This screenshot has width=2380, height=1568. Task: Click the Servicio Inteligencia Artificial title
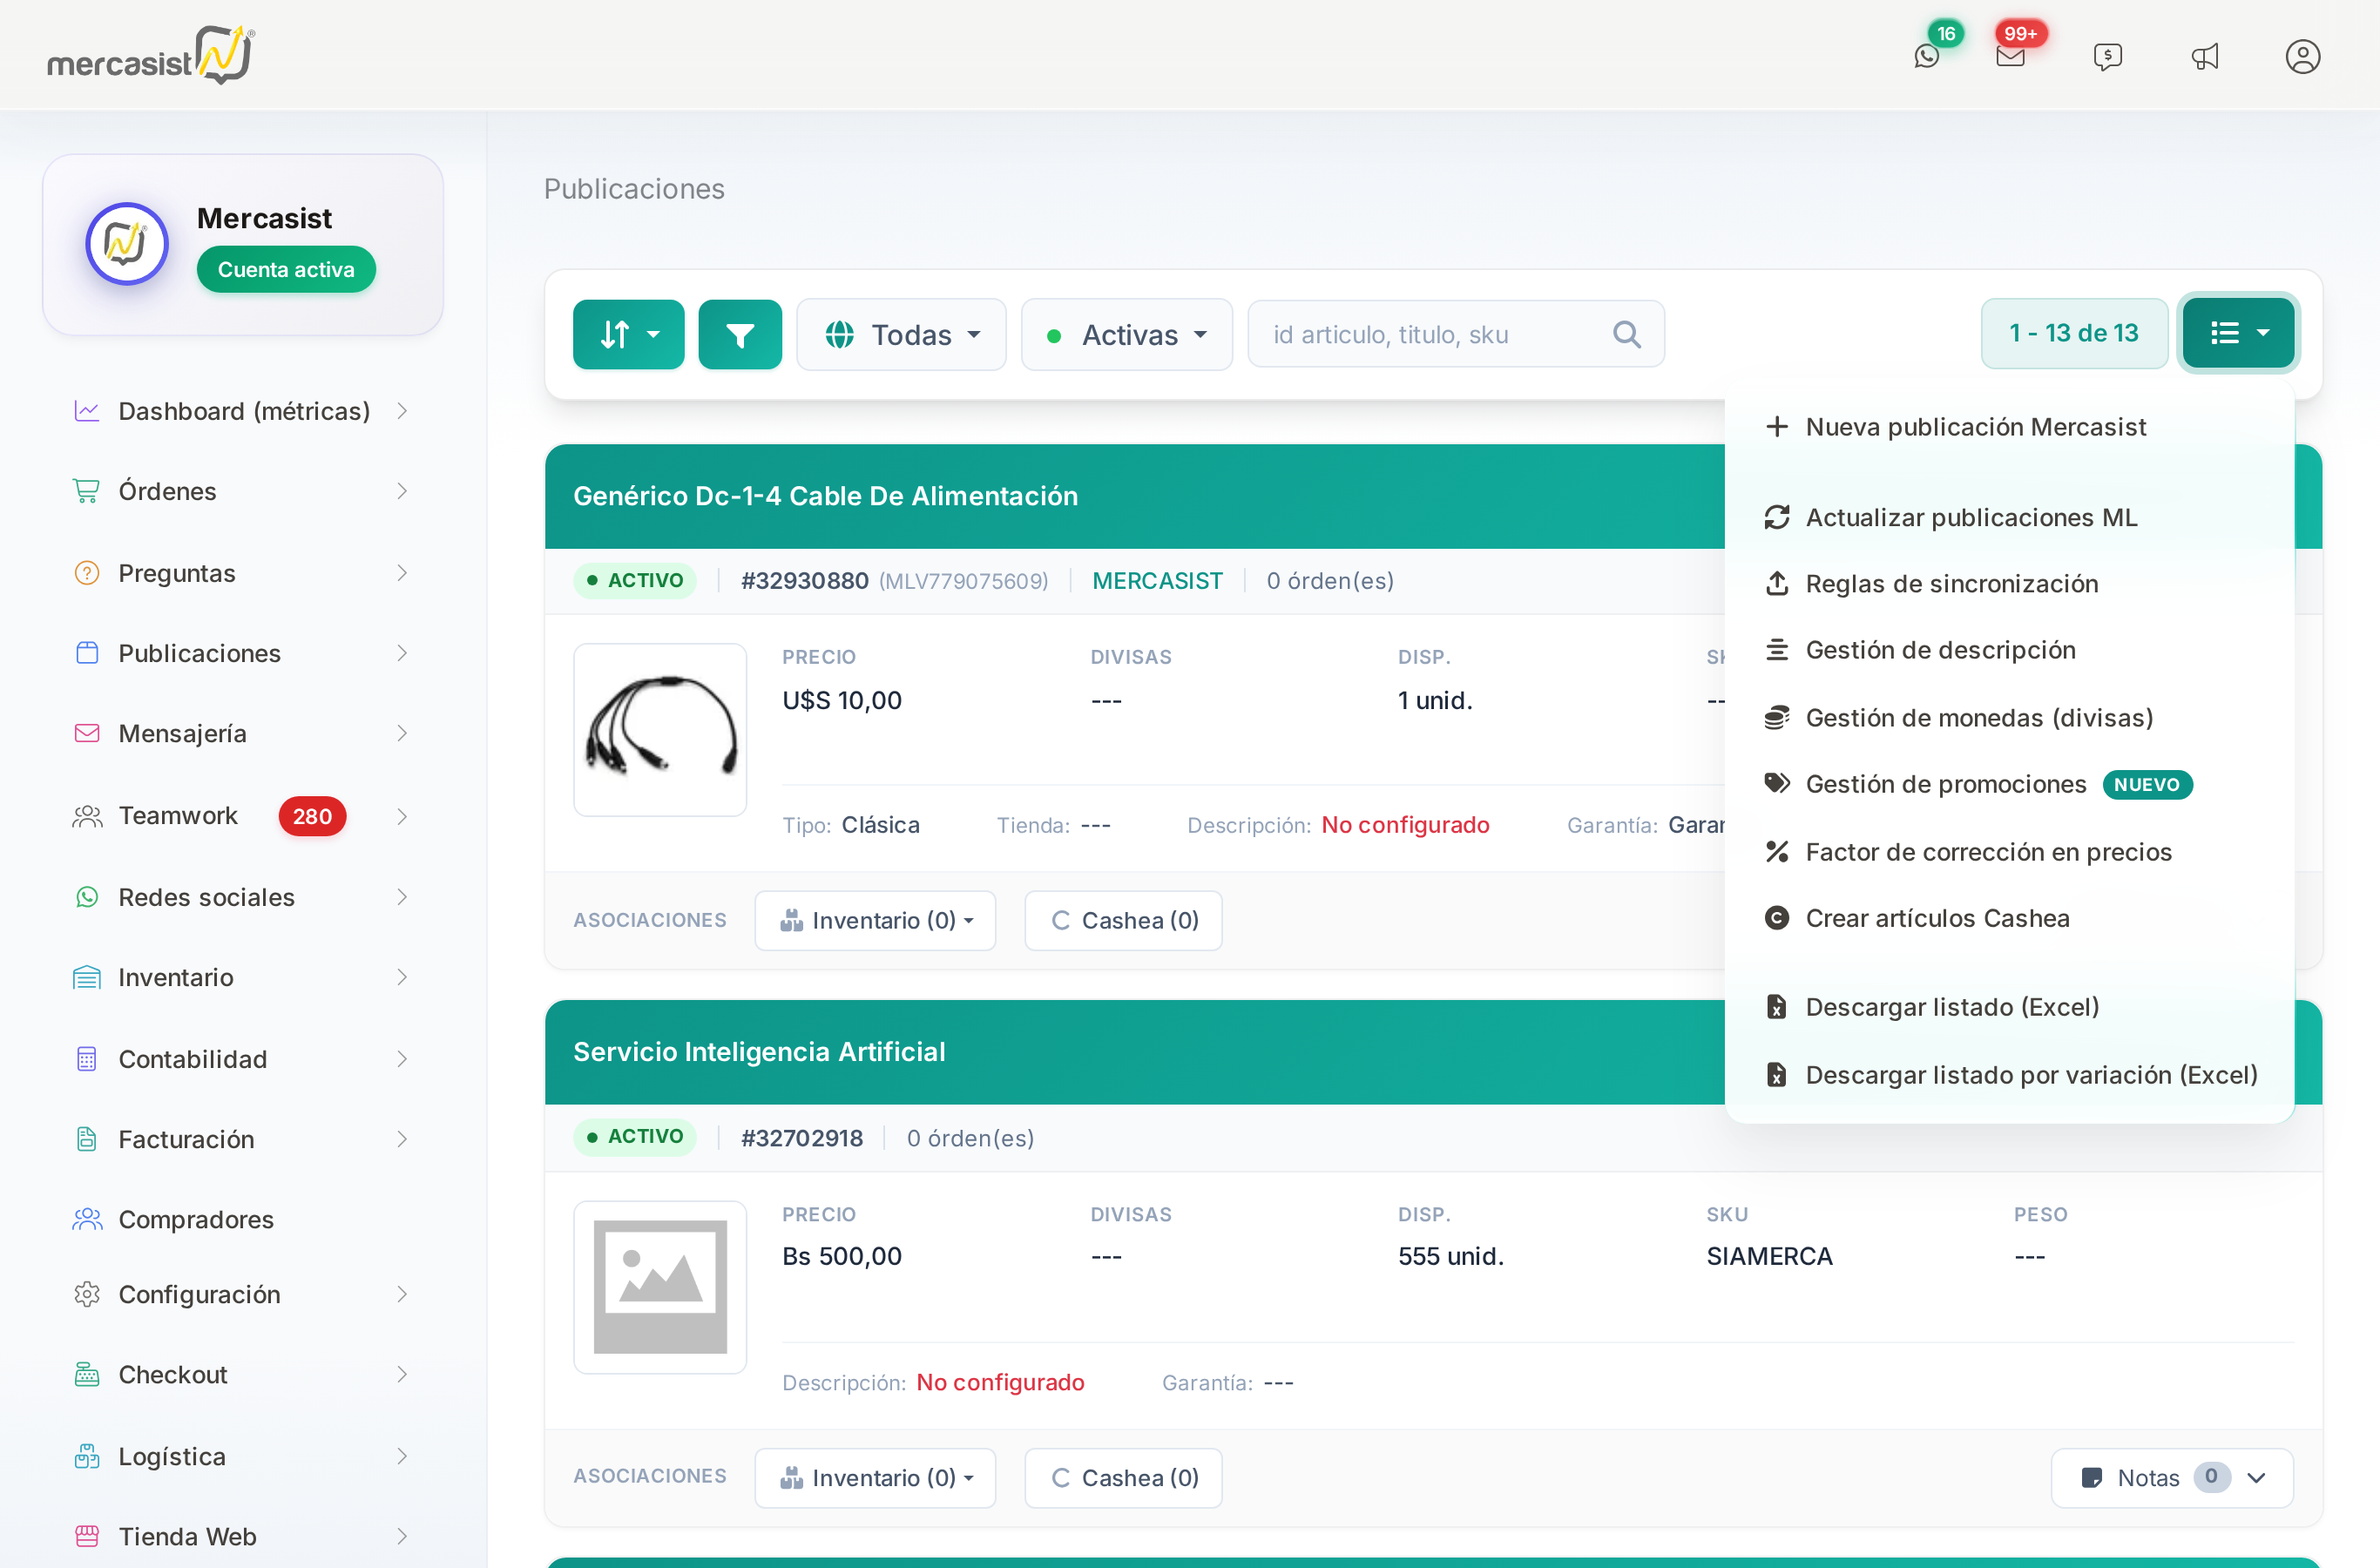pos(759,1051)
